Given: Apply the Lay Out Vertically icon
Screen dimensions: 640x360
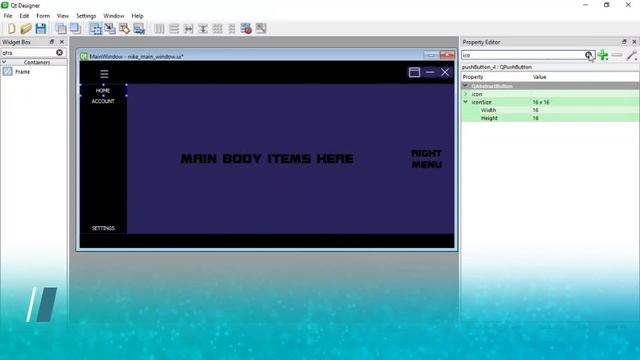Looking at the screenshot, I should click(x=174, y=29).
